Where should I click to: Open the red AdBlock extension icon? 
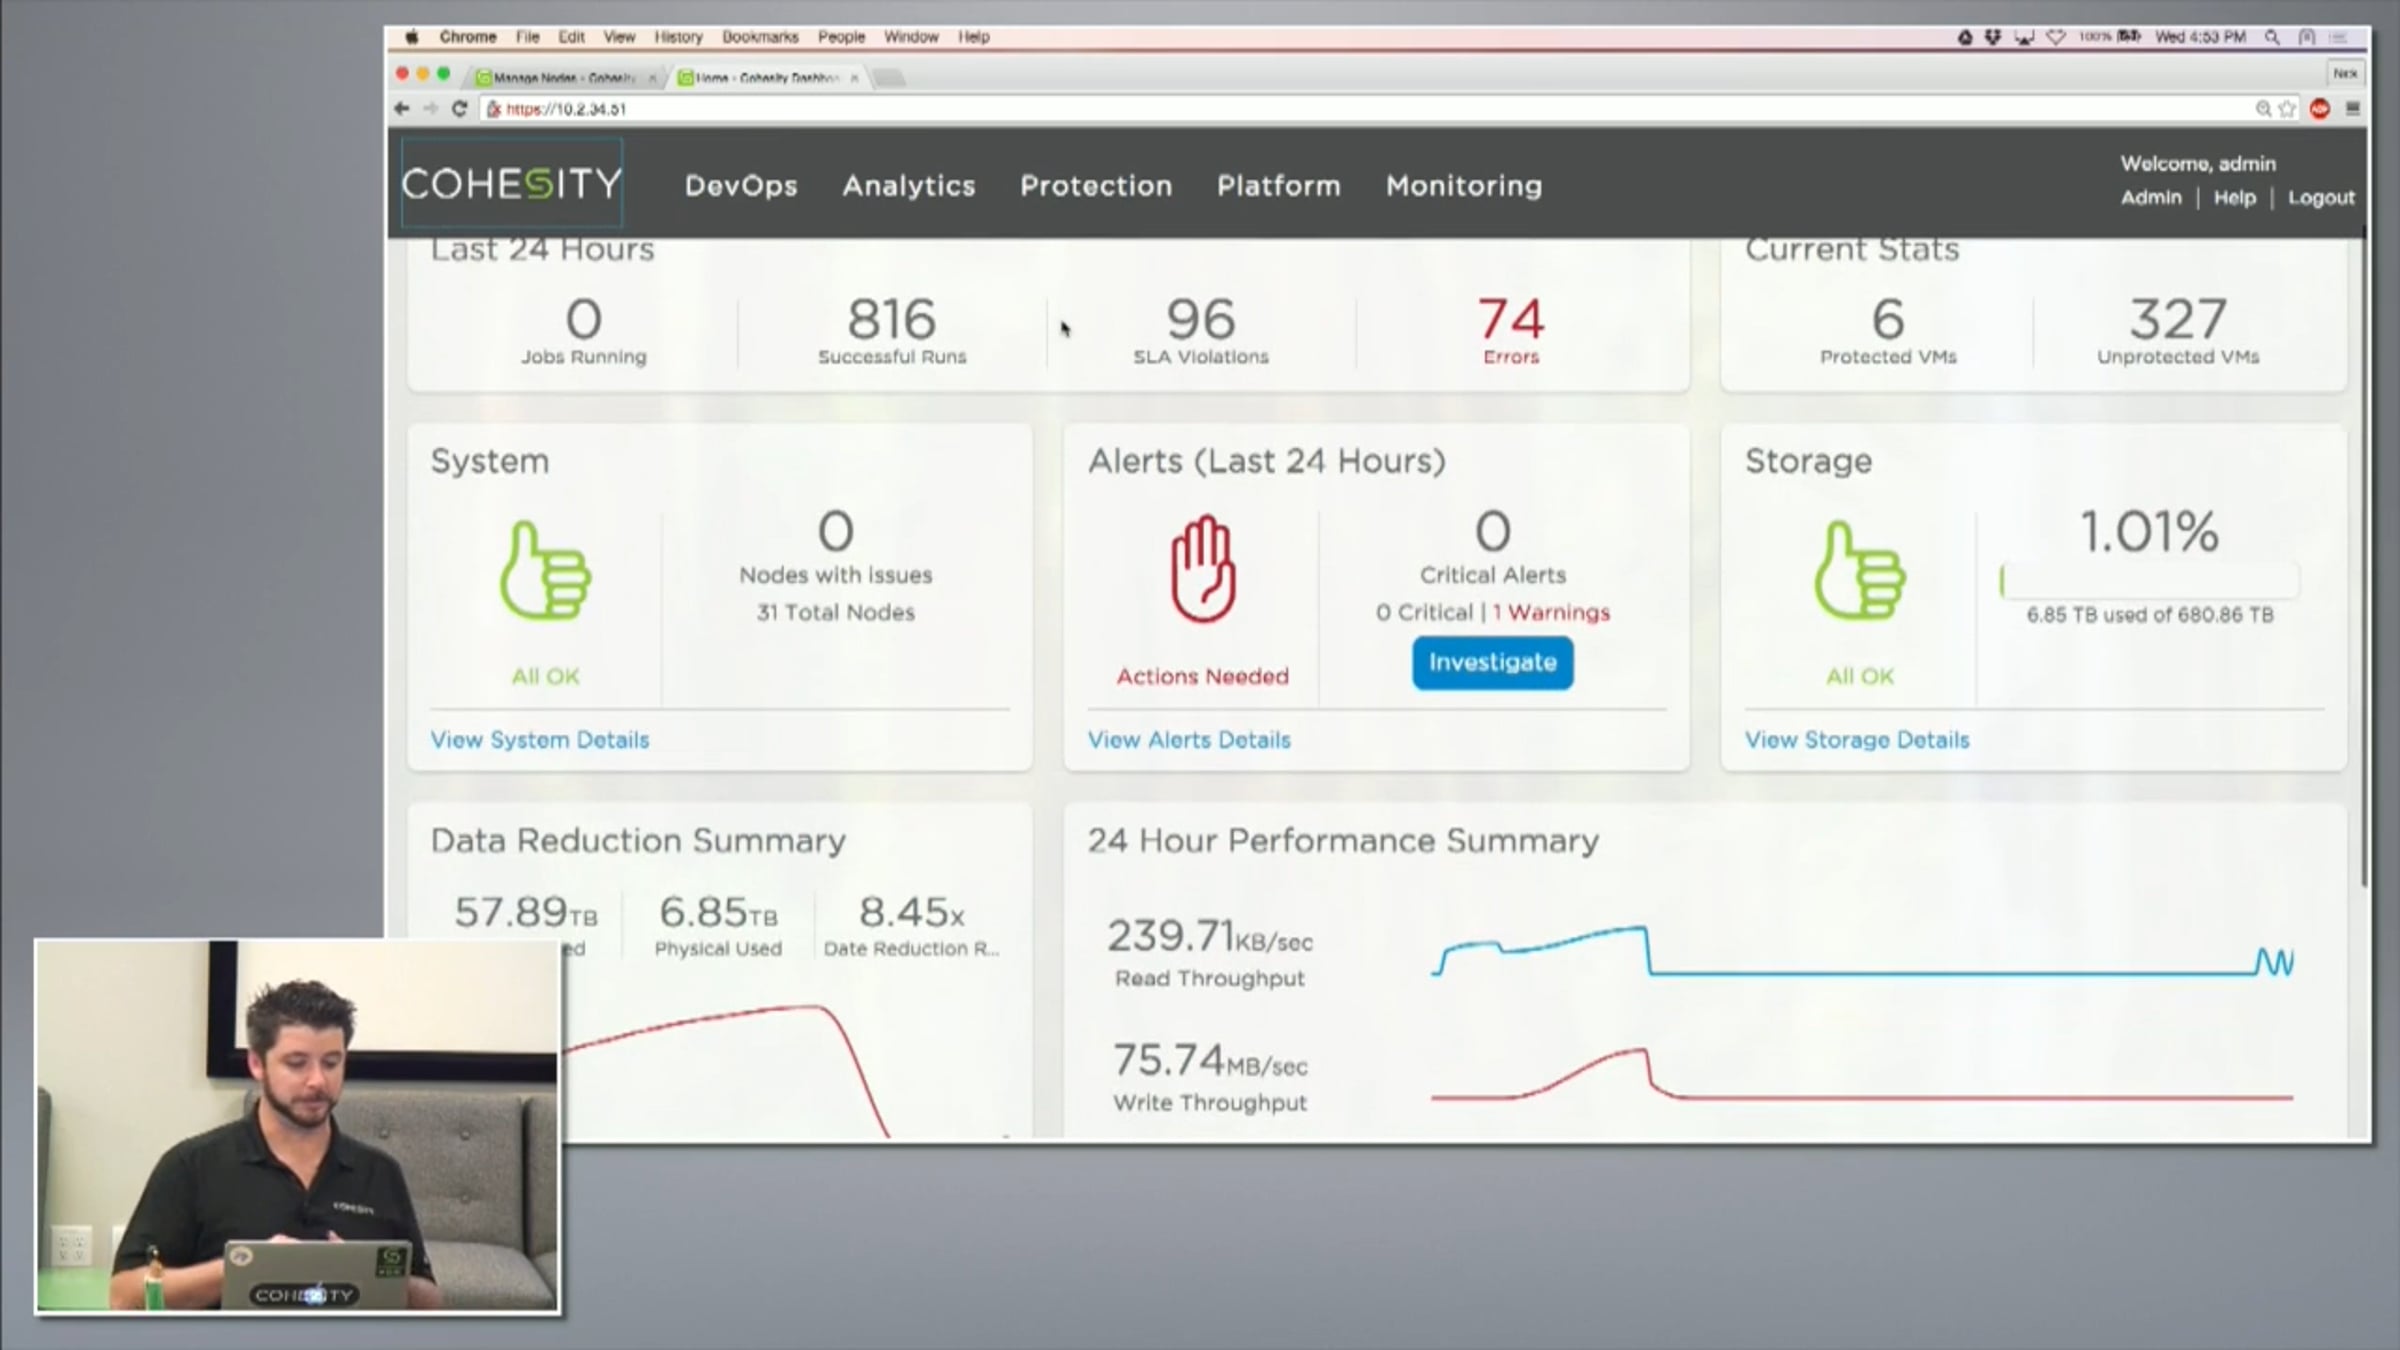pyautogui.click(x=2320, y=109)
